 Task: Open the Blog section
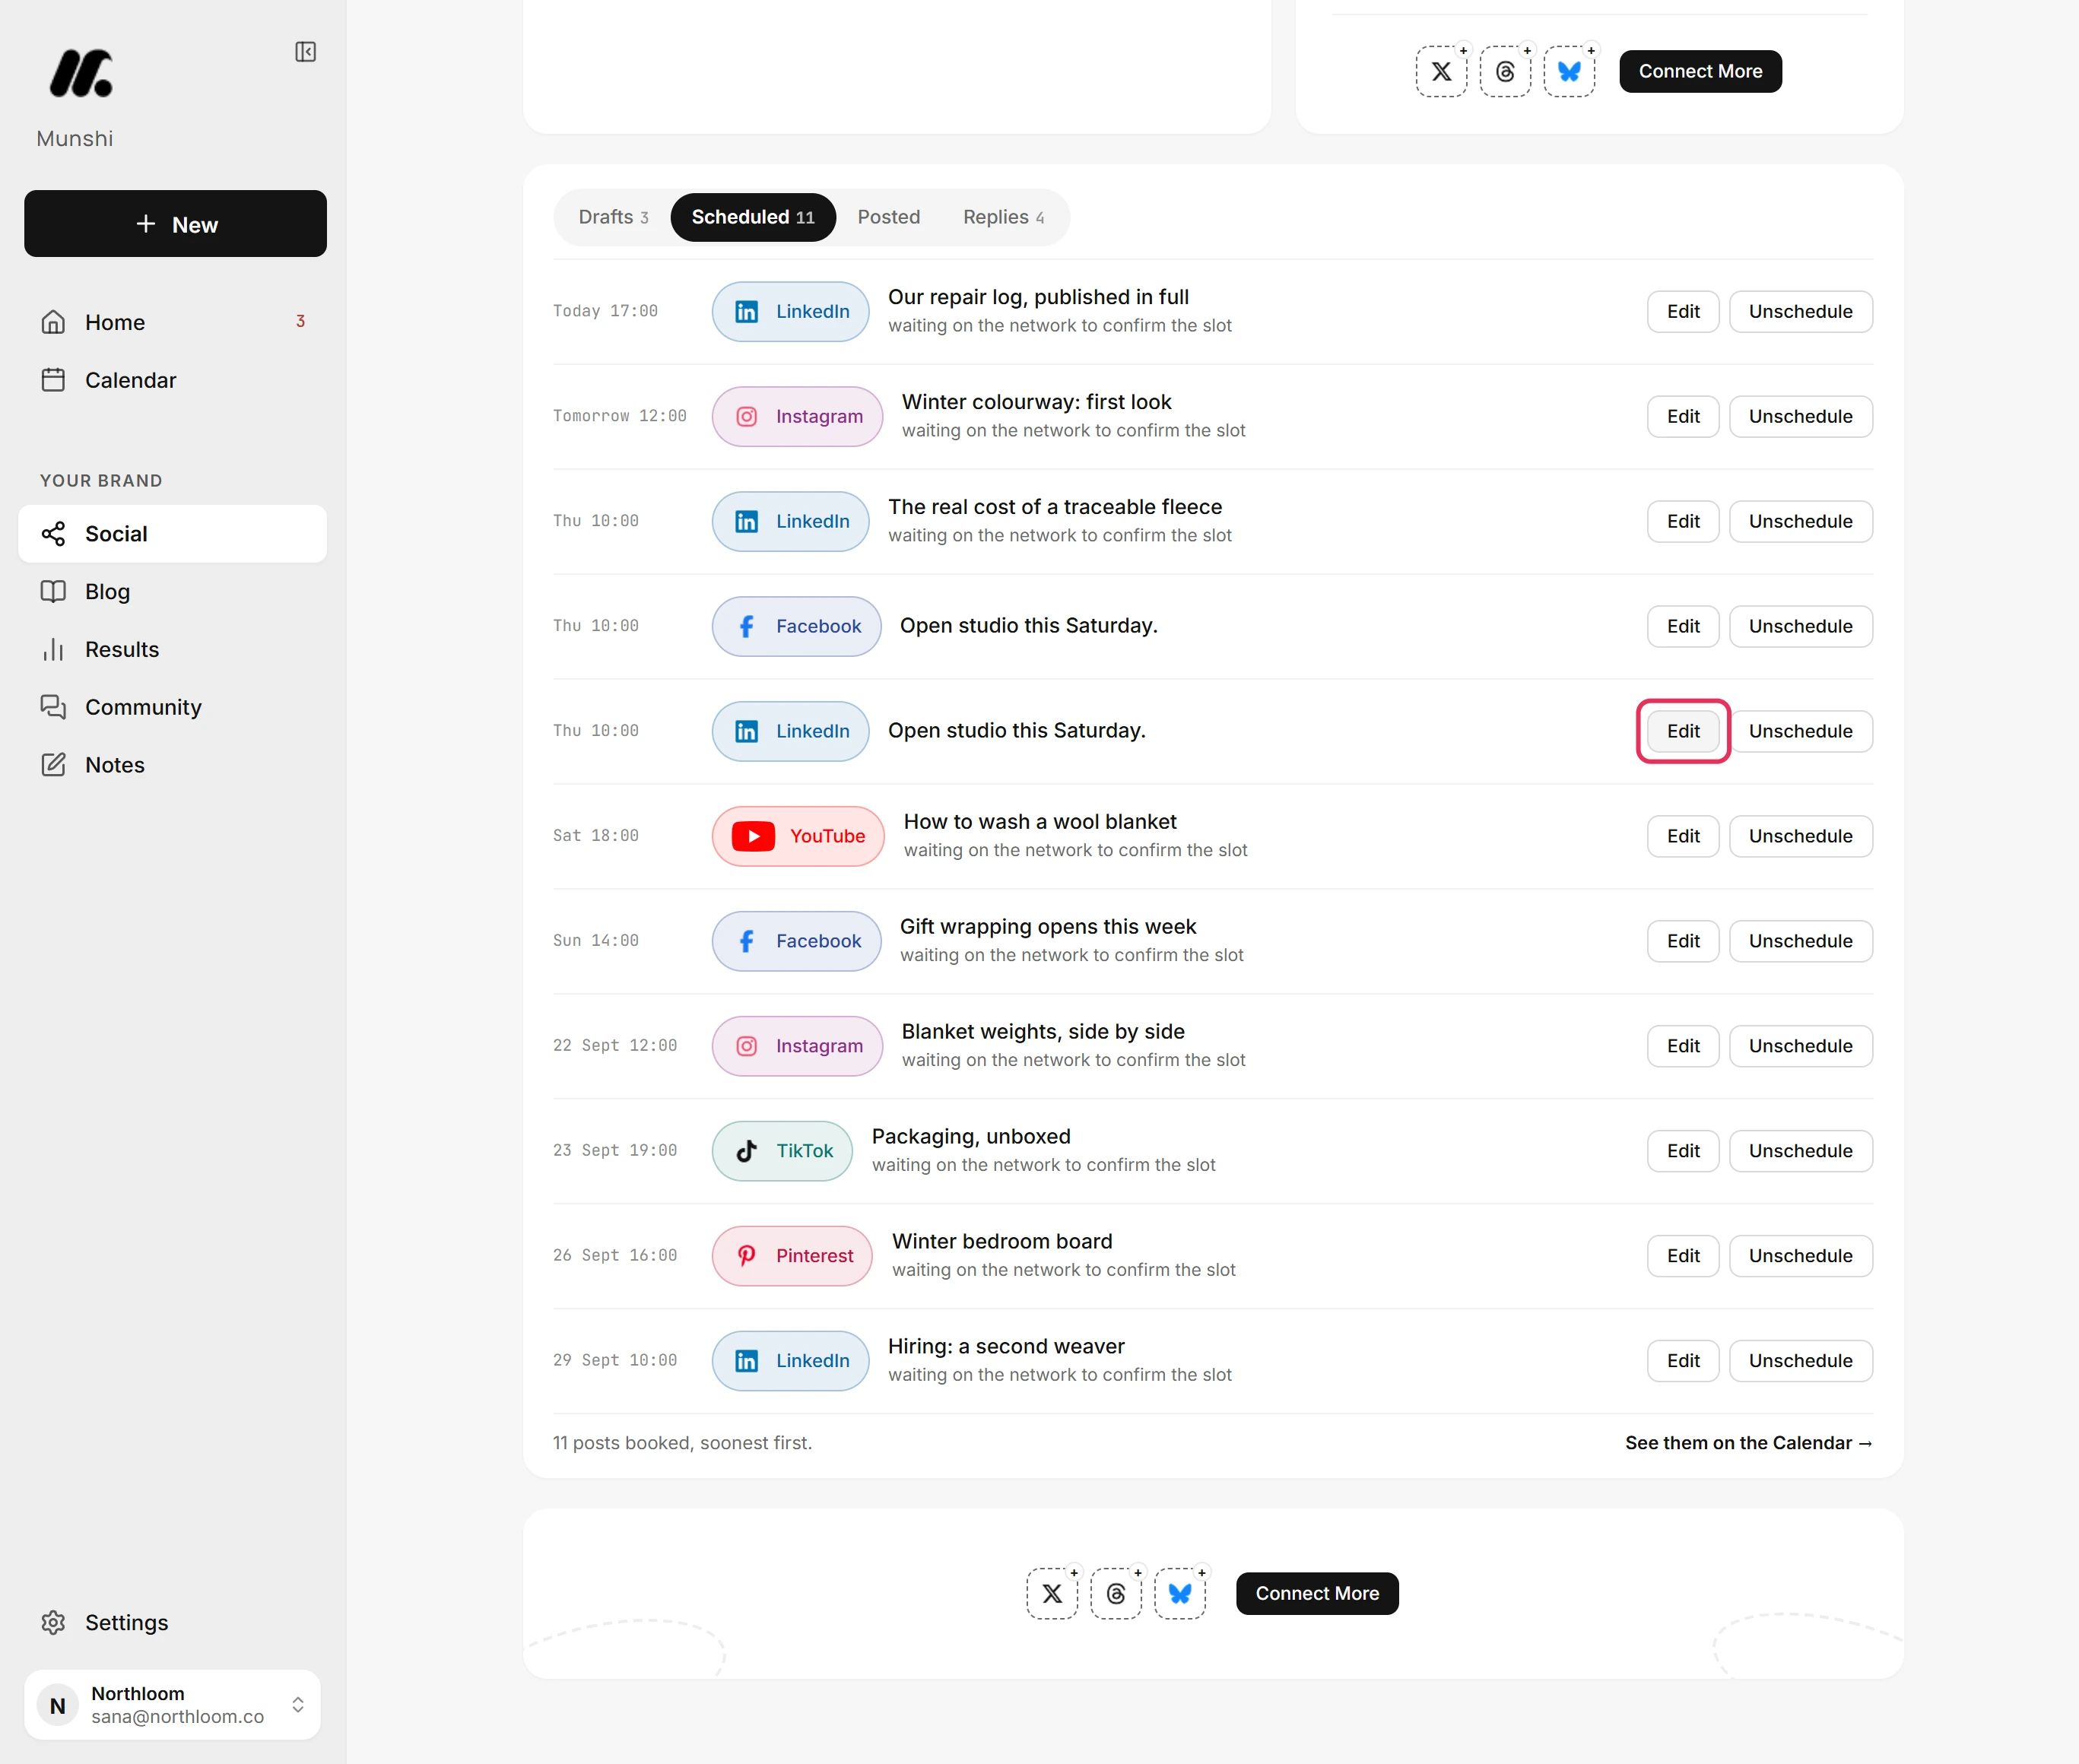pyautogui.click(x=172, y=592)
